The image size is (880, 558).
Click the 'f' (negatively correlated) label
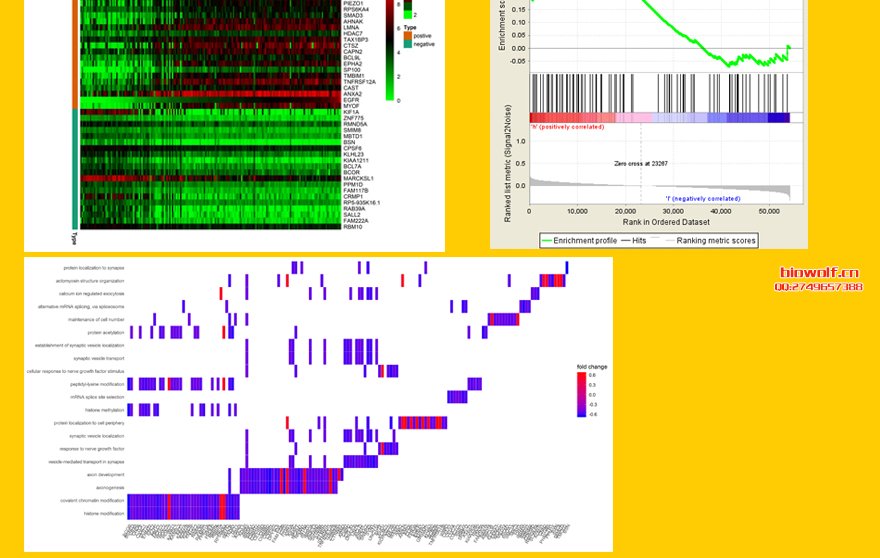tap(703, 199)
